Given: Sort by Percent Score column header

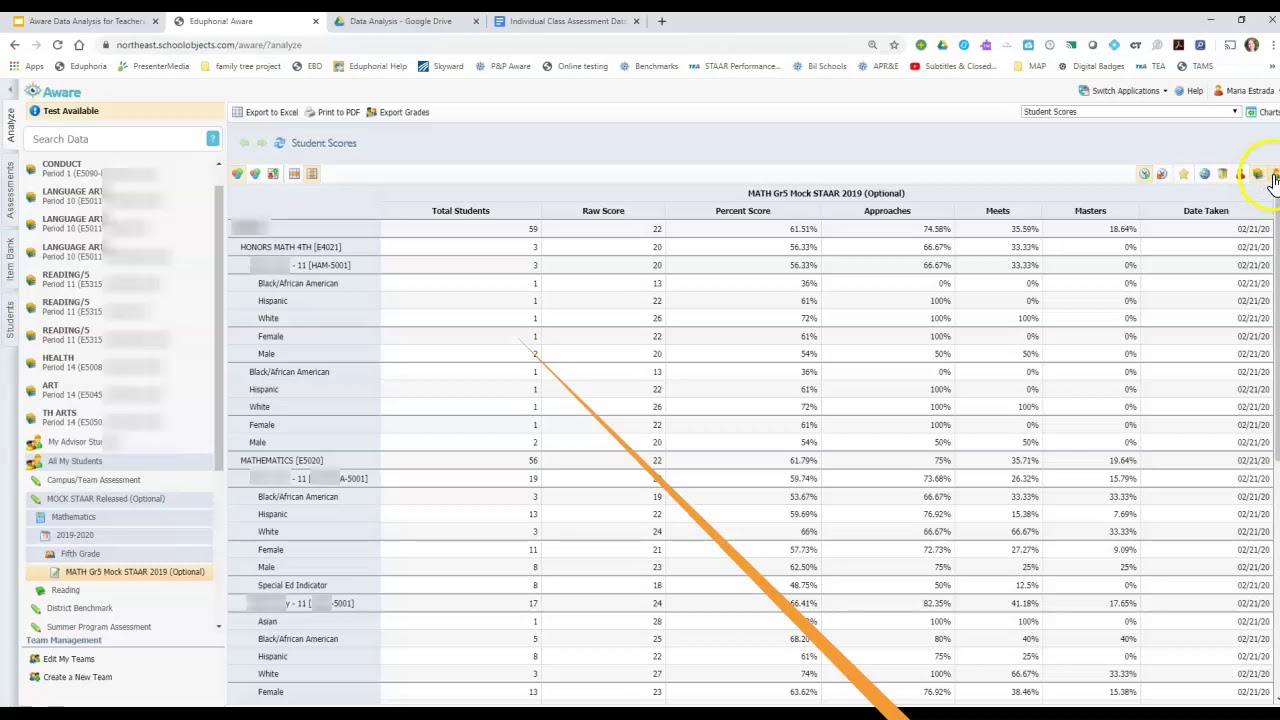Looking at the screenshot, I should (743, 211).
